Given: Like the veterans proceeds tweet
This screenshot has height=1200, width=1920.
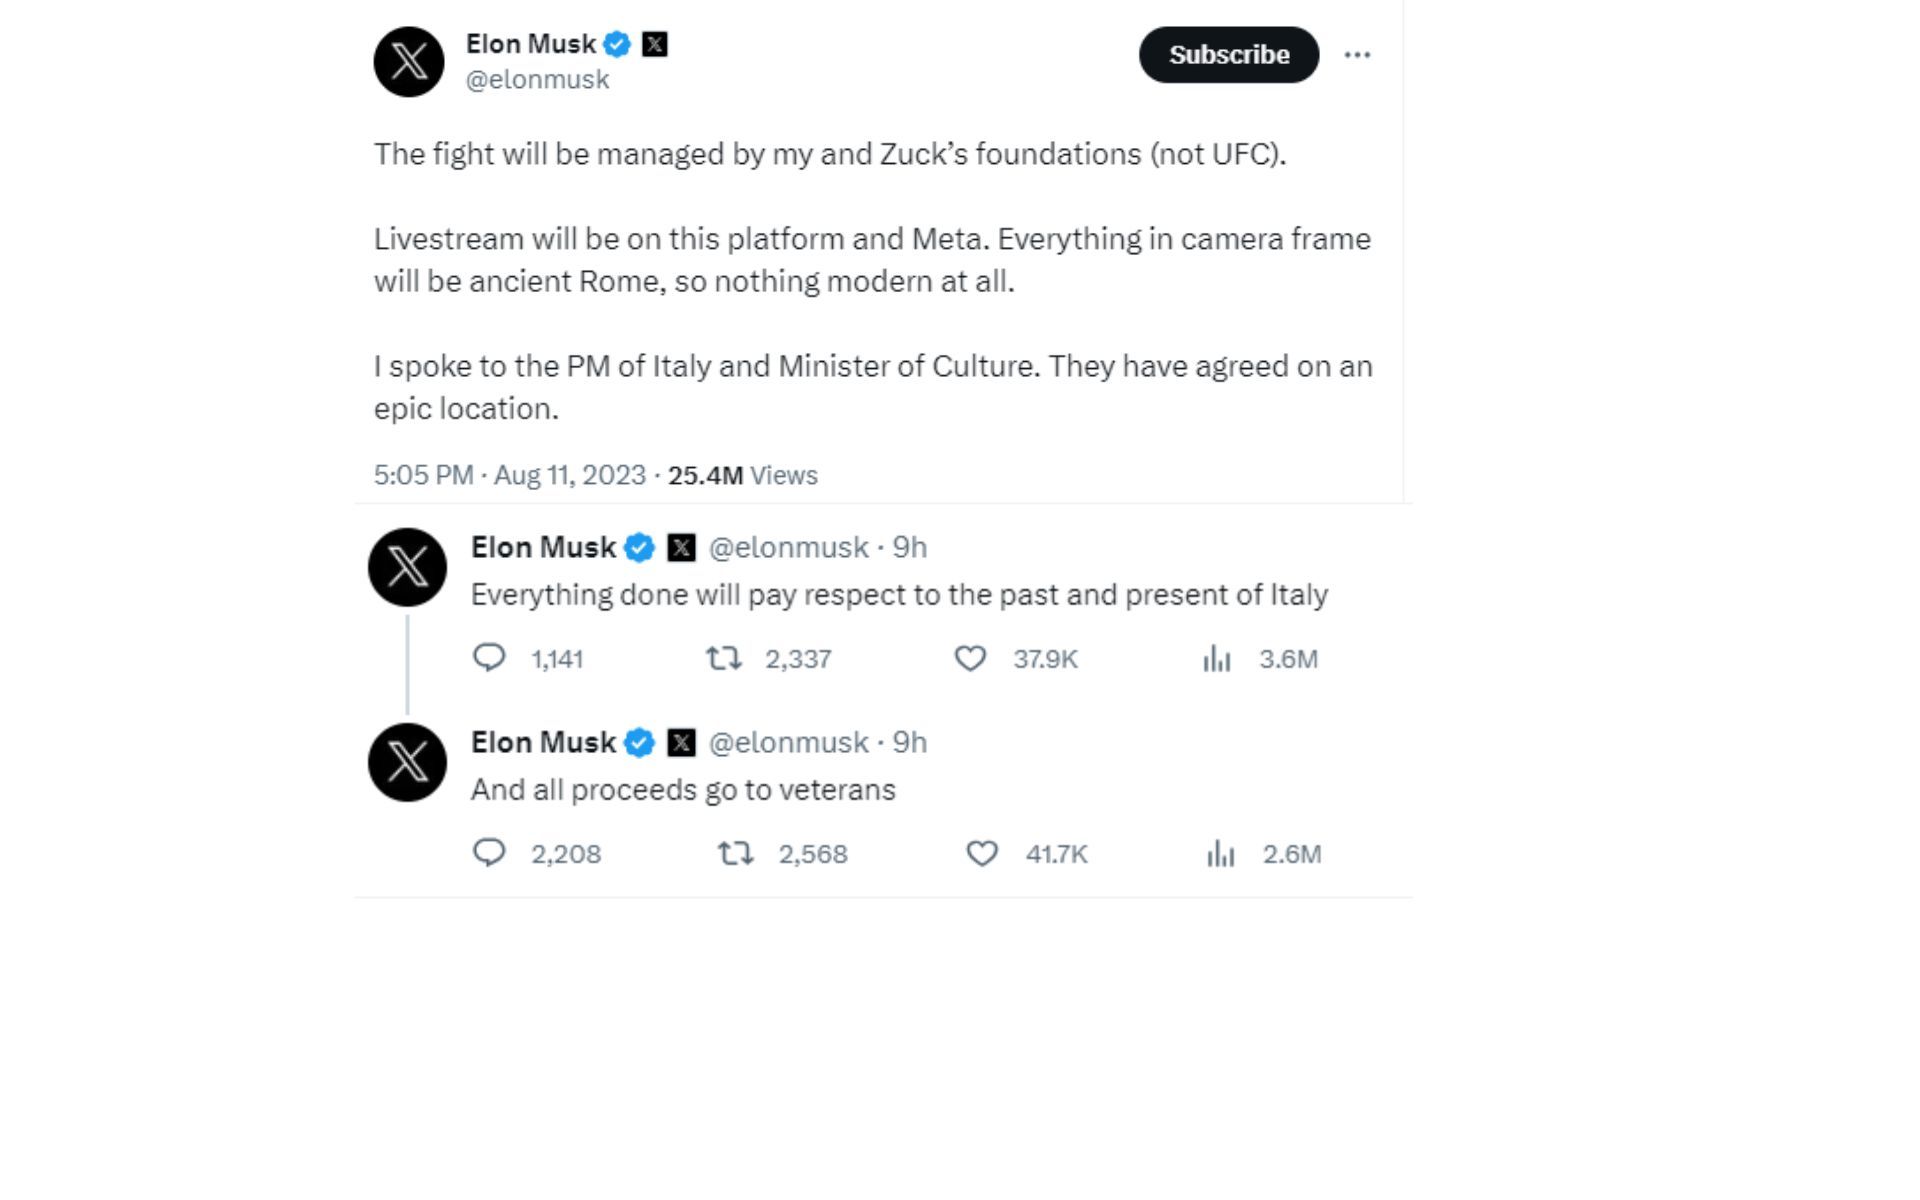Looking at the screenshot, I should [982, 853].
